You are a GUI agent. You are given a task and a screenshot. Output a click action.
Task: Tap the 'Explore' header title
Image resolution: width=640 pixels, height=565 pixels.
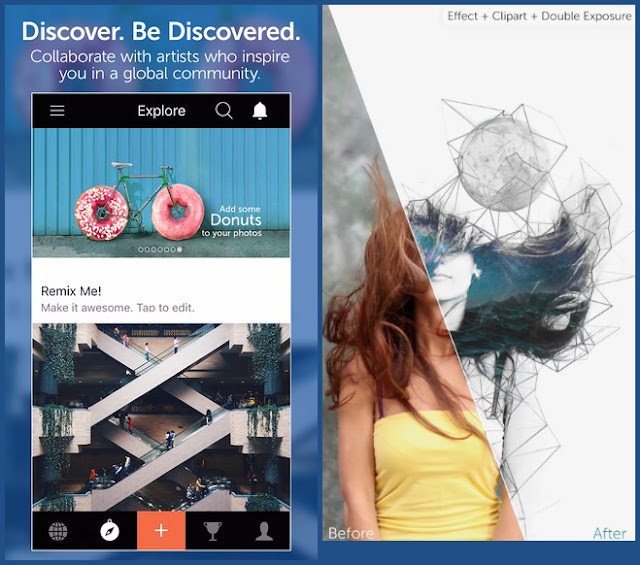162,111
